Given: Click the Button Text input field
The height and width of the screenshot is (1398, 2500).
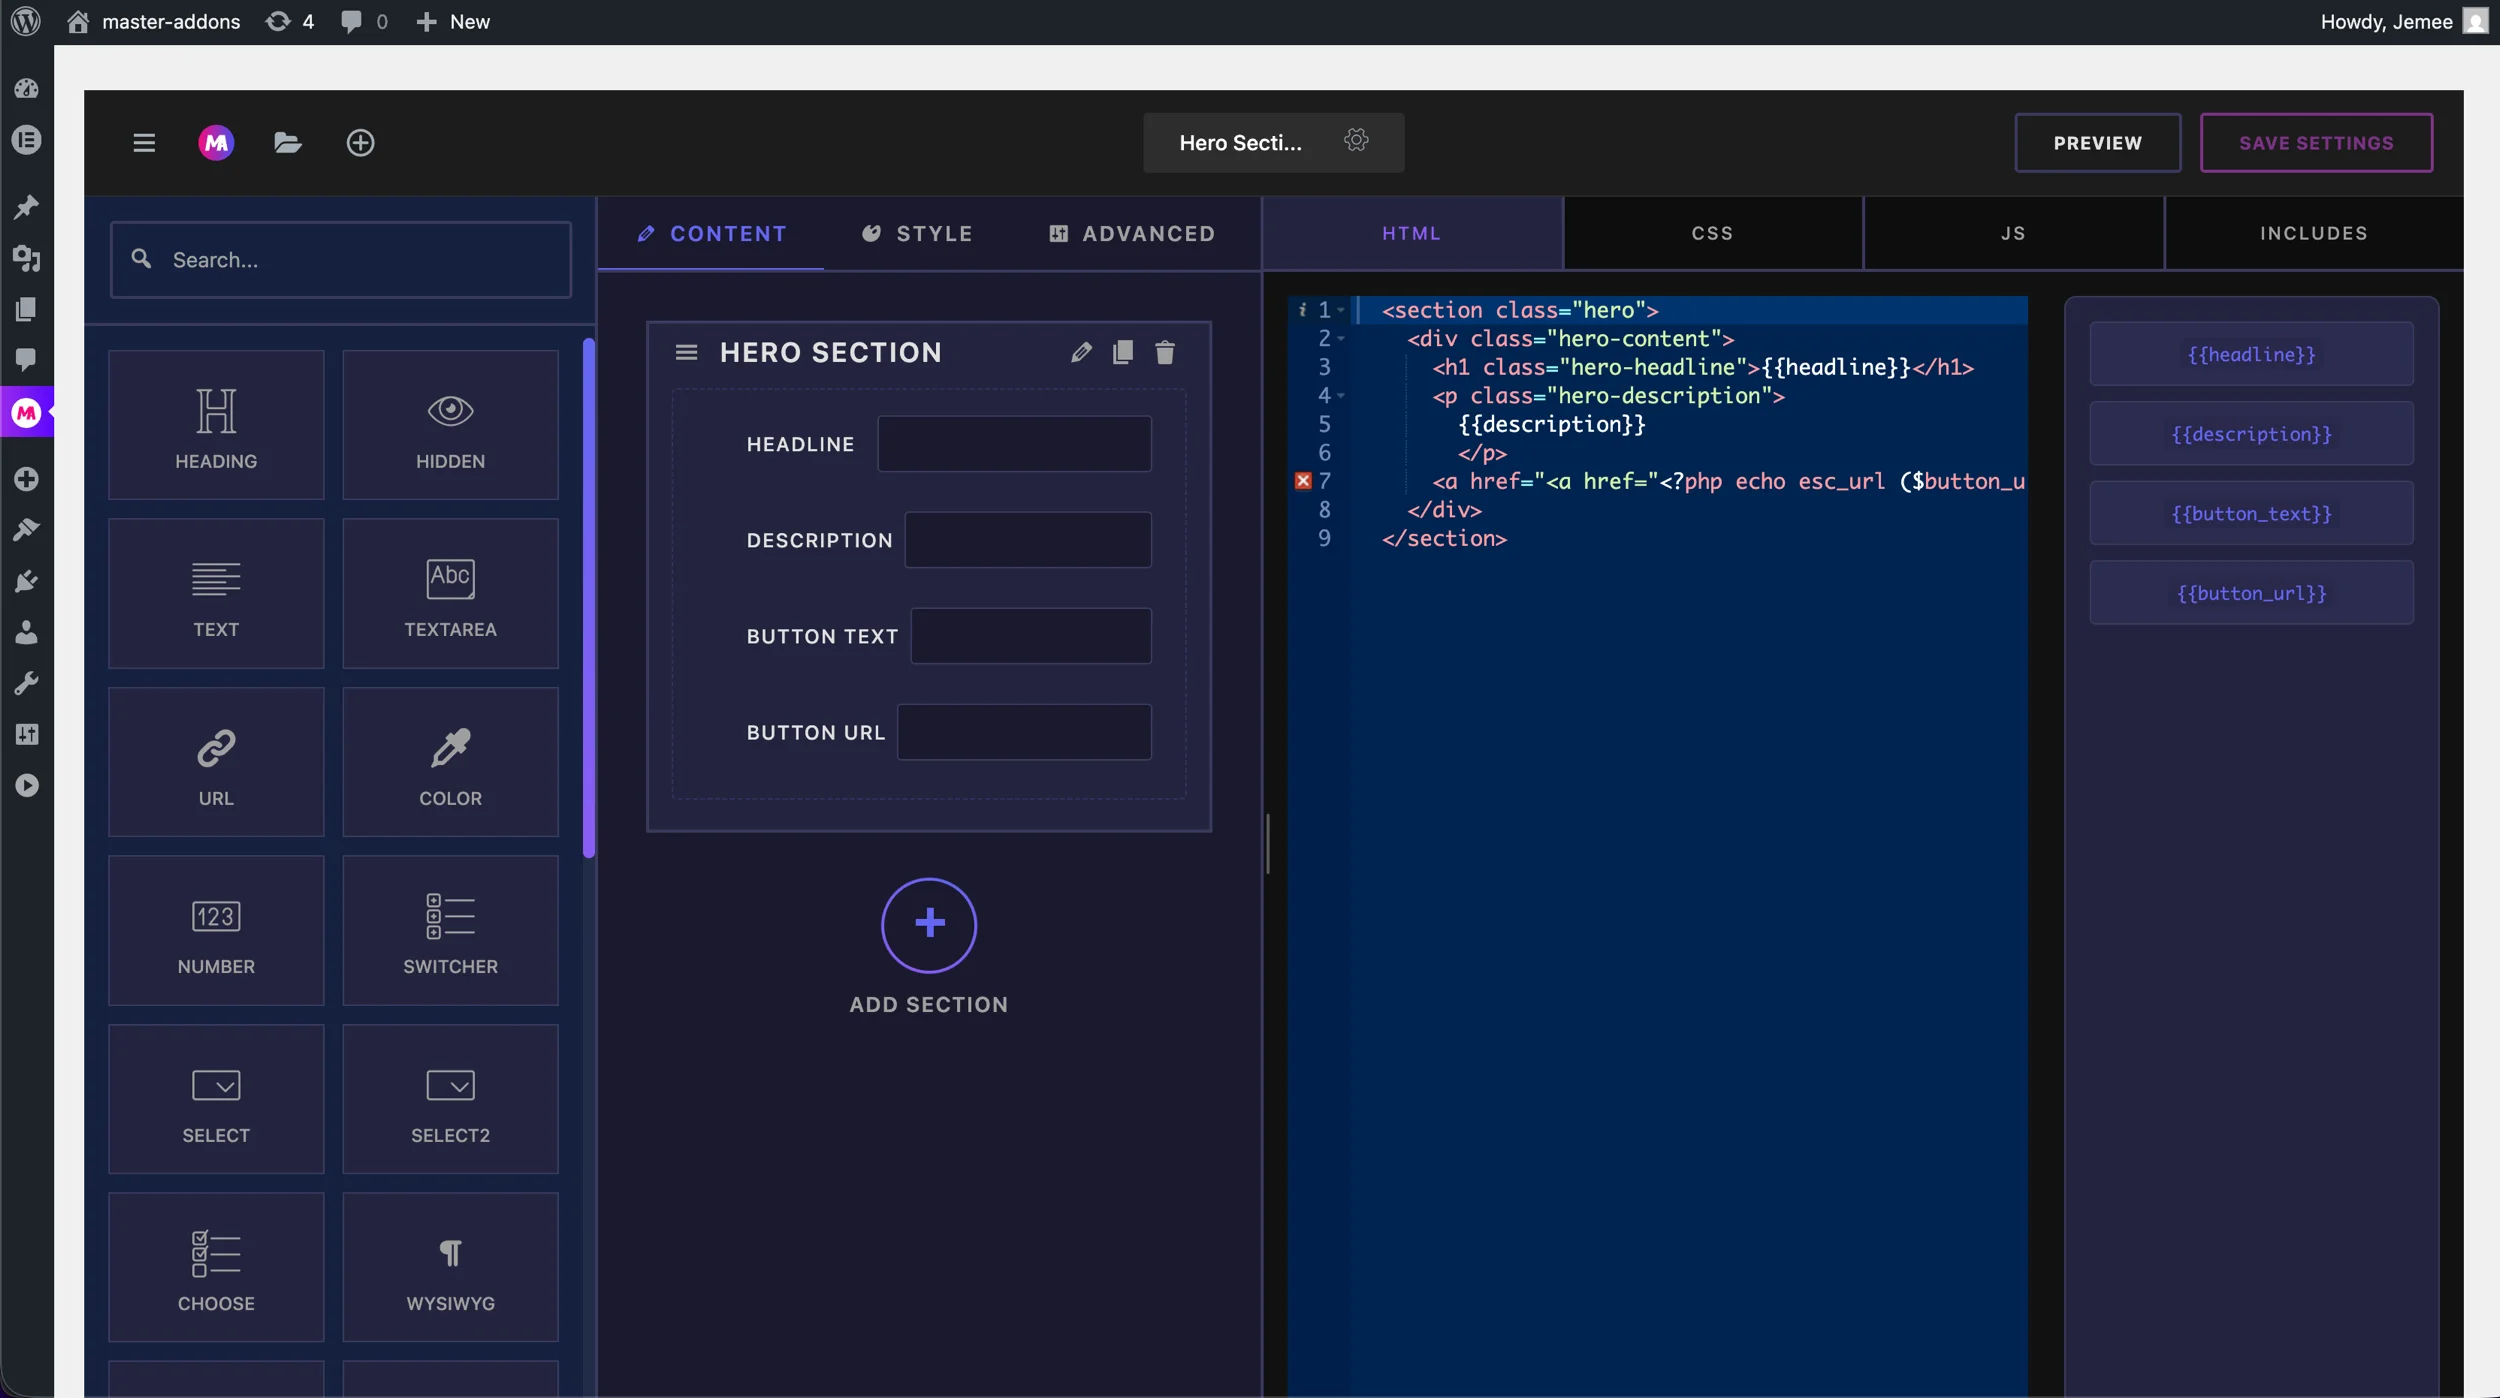Looking at the screenshot, I should coord(1031,636).
